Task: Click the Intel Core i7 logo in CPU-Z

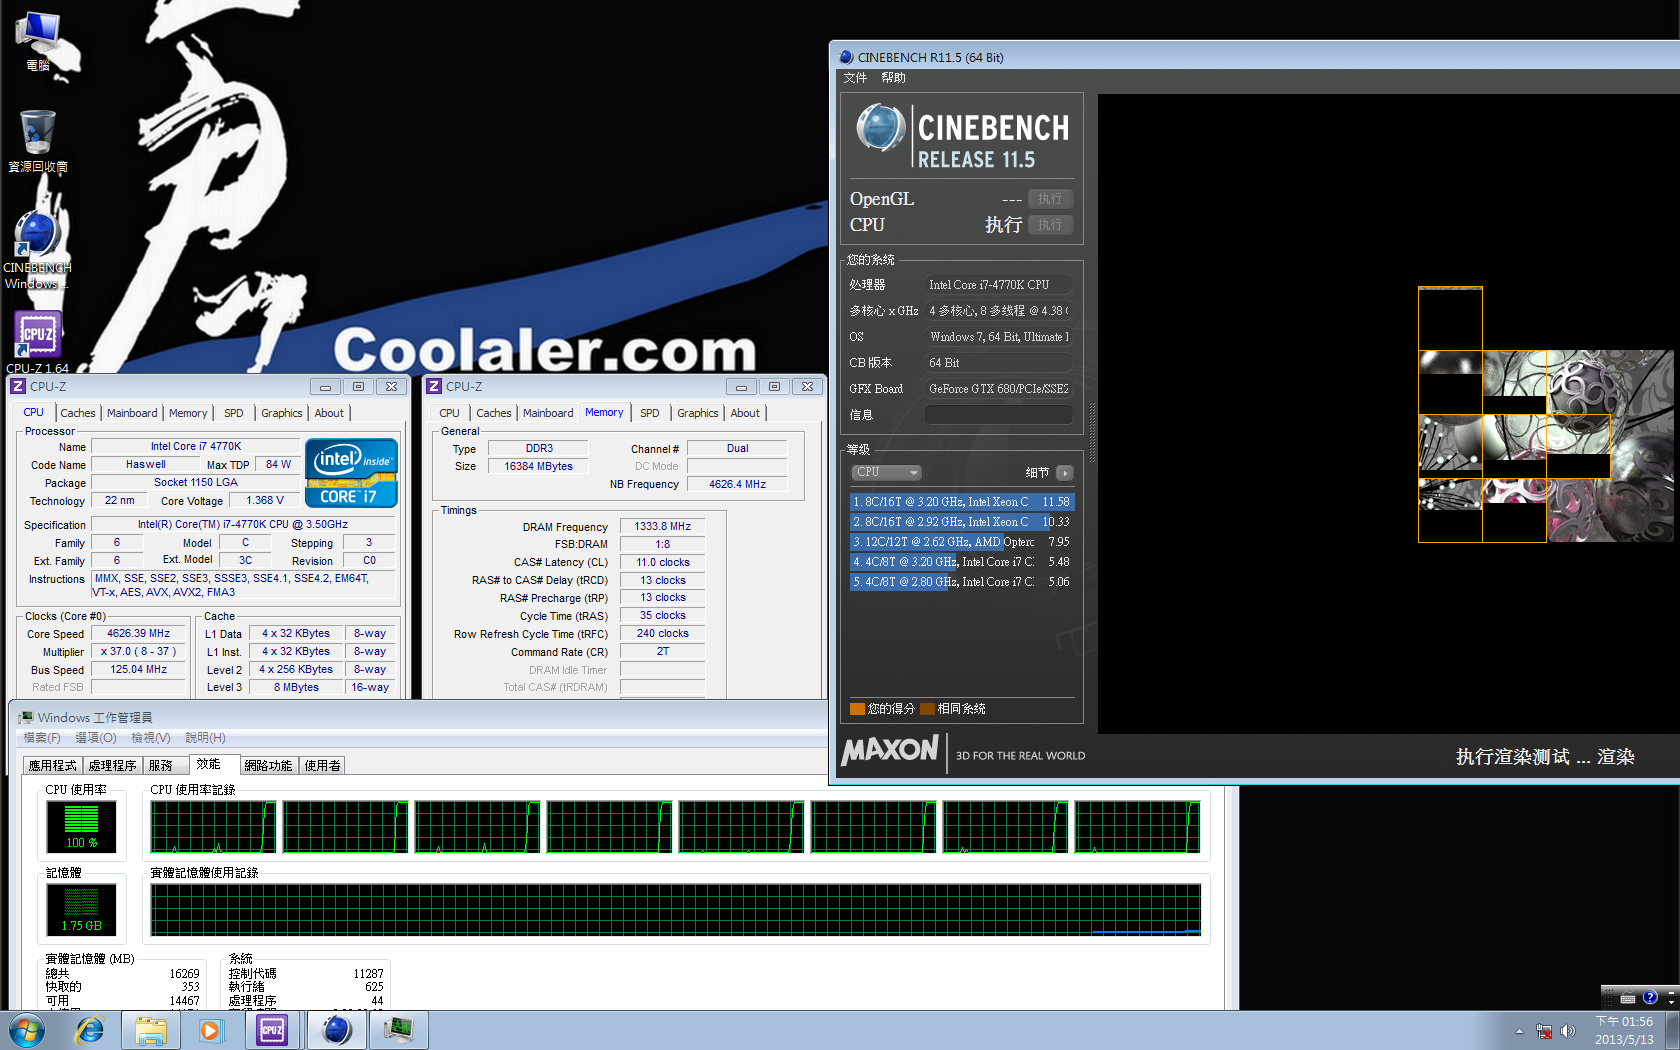Action: click(351, 472)
